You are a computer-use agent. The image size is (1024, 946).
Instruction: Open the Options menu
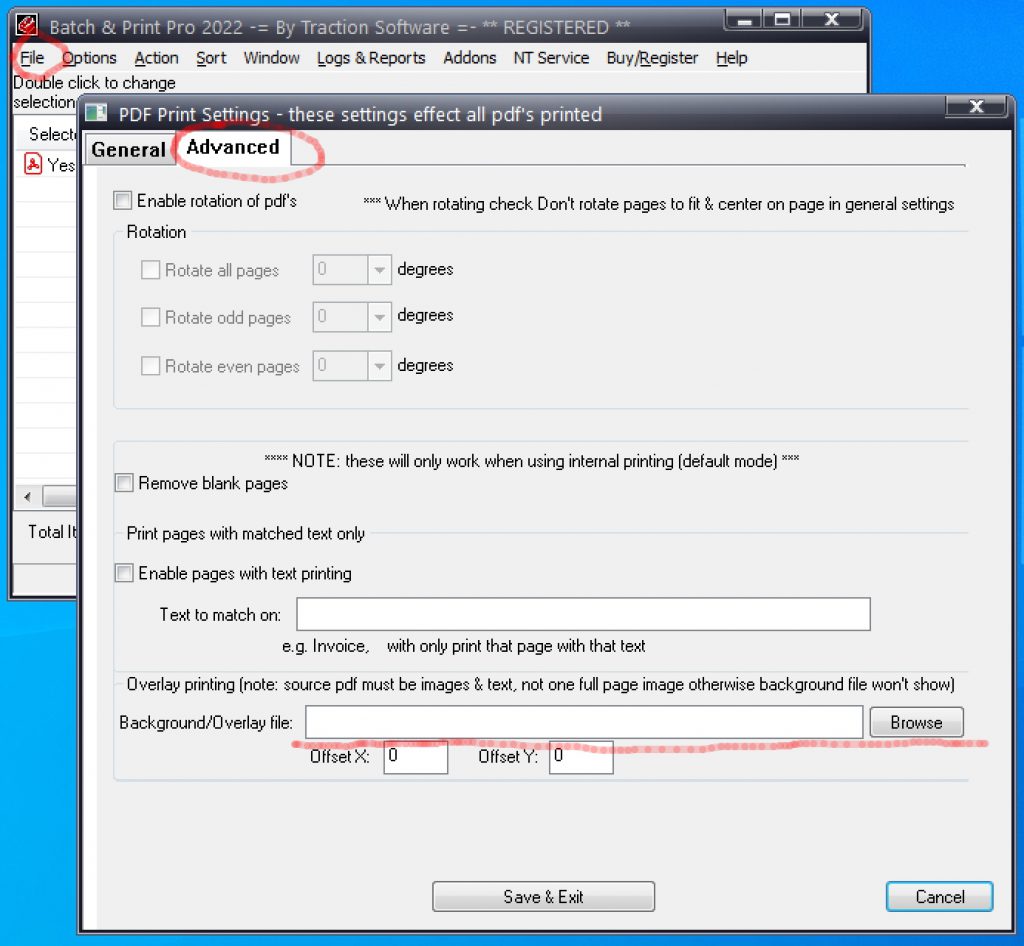click(x=88, y=58)
